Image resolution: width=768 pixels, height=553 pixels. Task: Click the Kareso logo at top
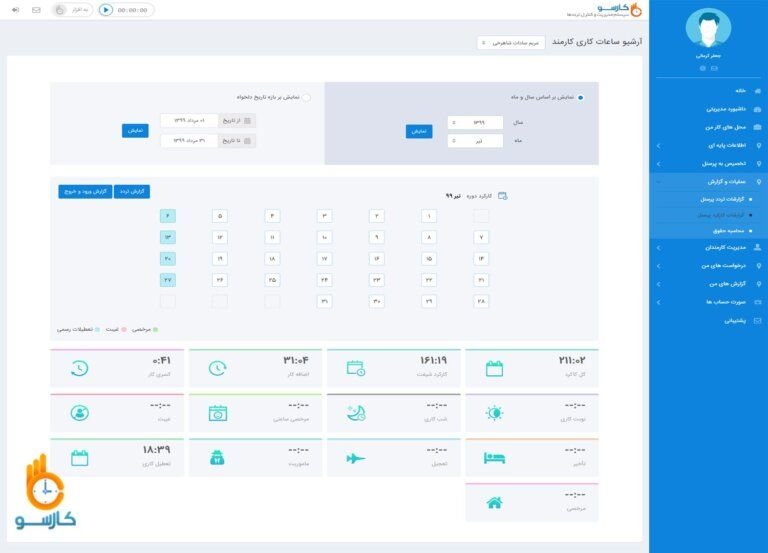[605, 9]
